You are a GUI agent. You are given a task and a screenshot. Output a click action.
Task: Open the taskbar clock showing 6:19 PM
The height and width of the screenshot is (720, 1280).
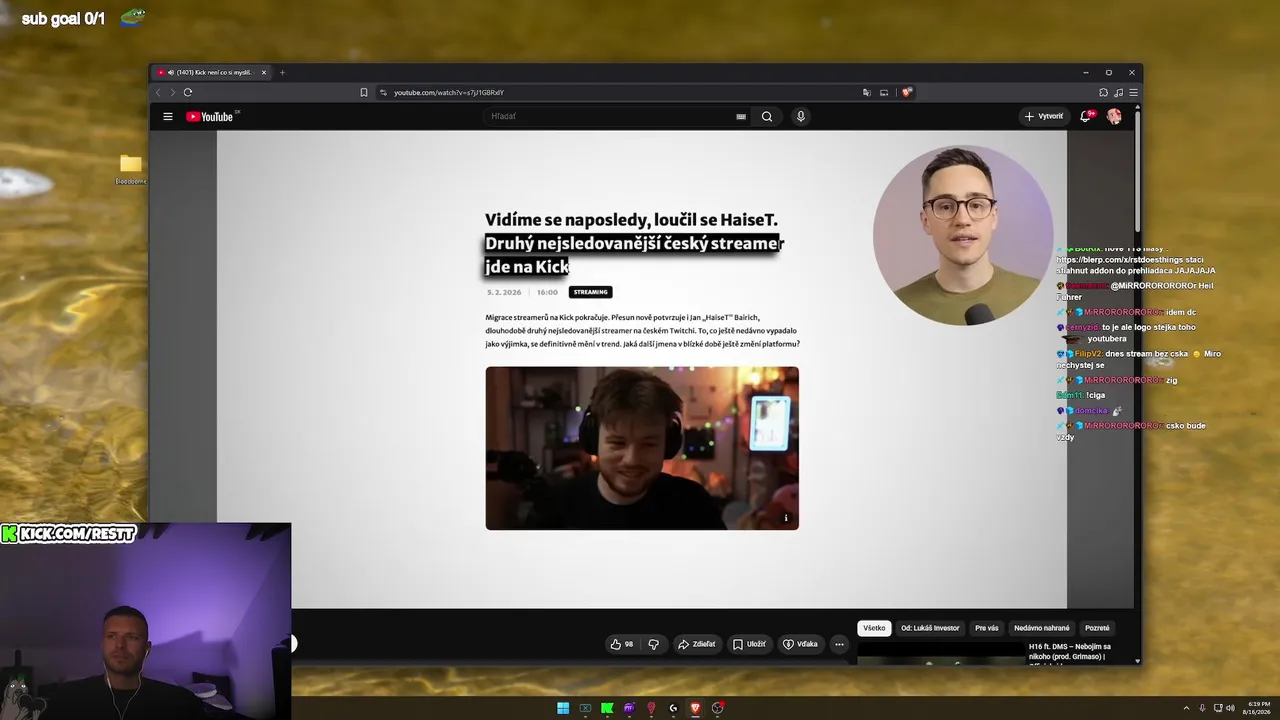(x=1257, y=708)
